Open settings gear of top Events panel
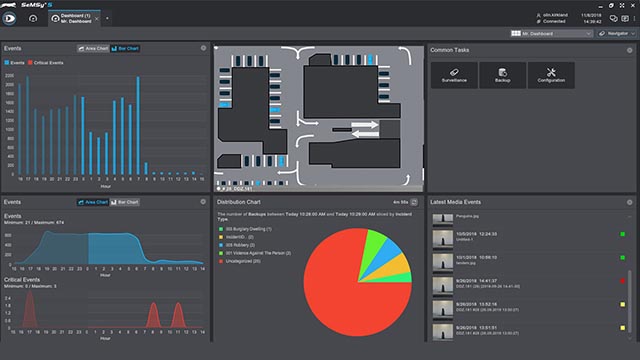 [203, 48]
